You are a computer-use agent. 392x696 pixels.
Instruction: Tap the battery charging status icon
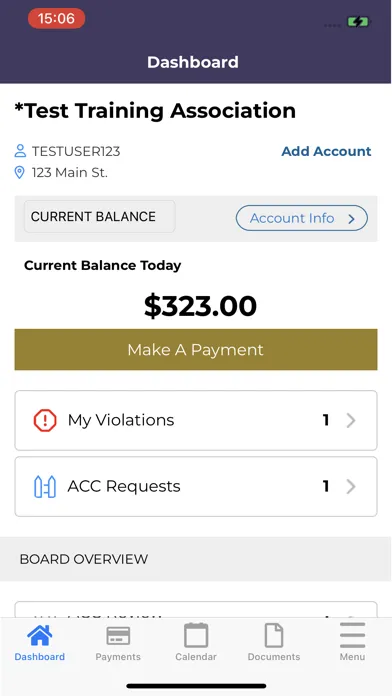point(358,21)
